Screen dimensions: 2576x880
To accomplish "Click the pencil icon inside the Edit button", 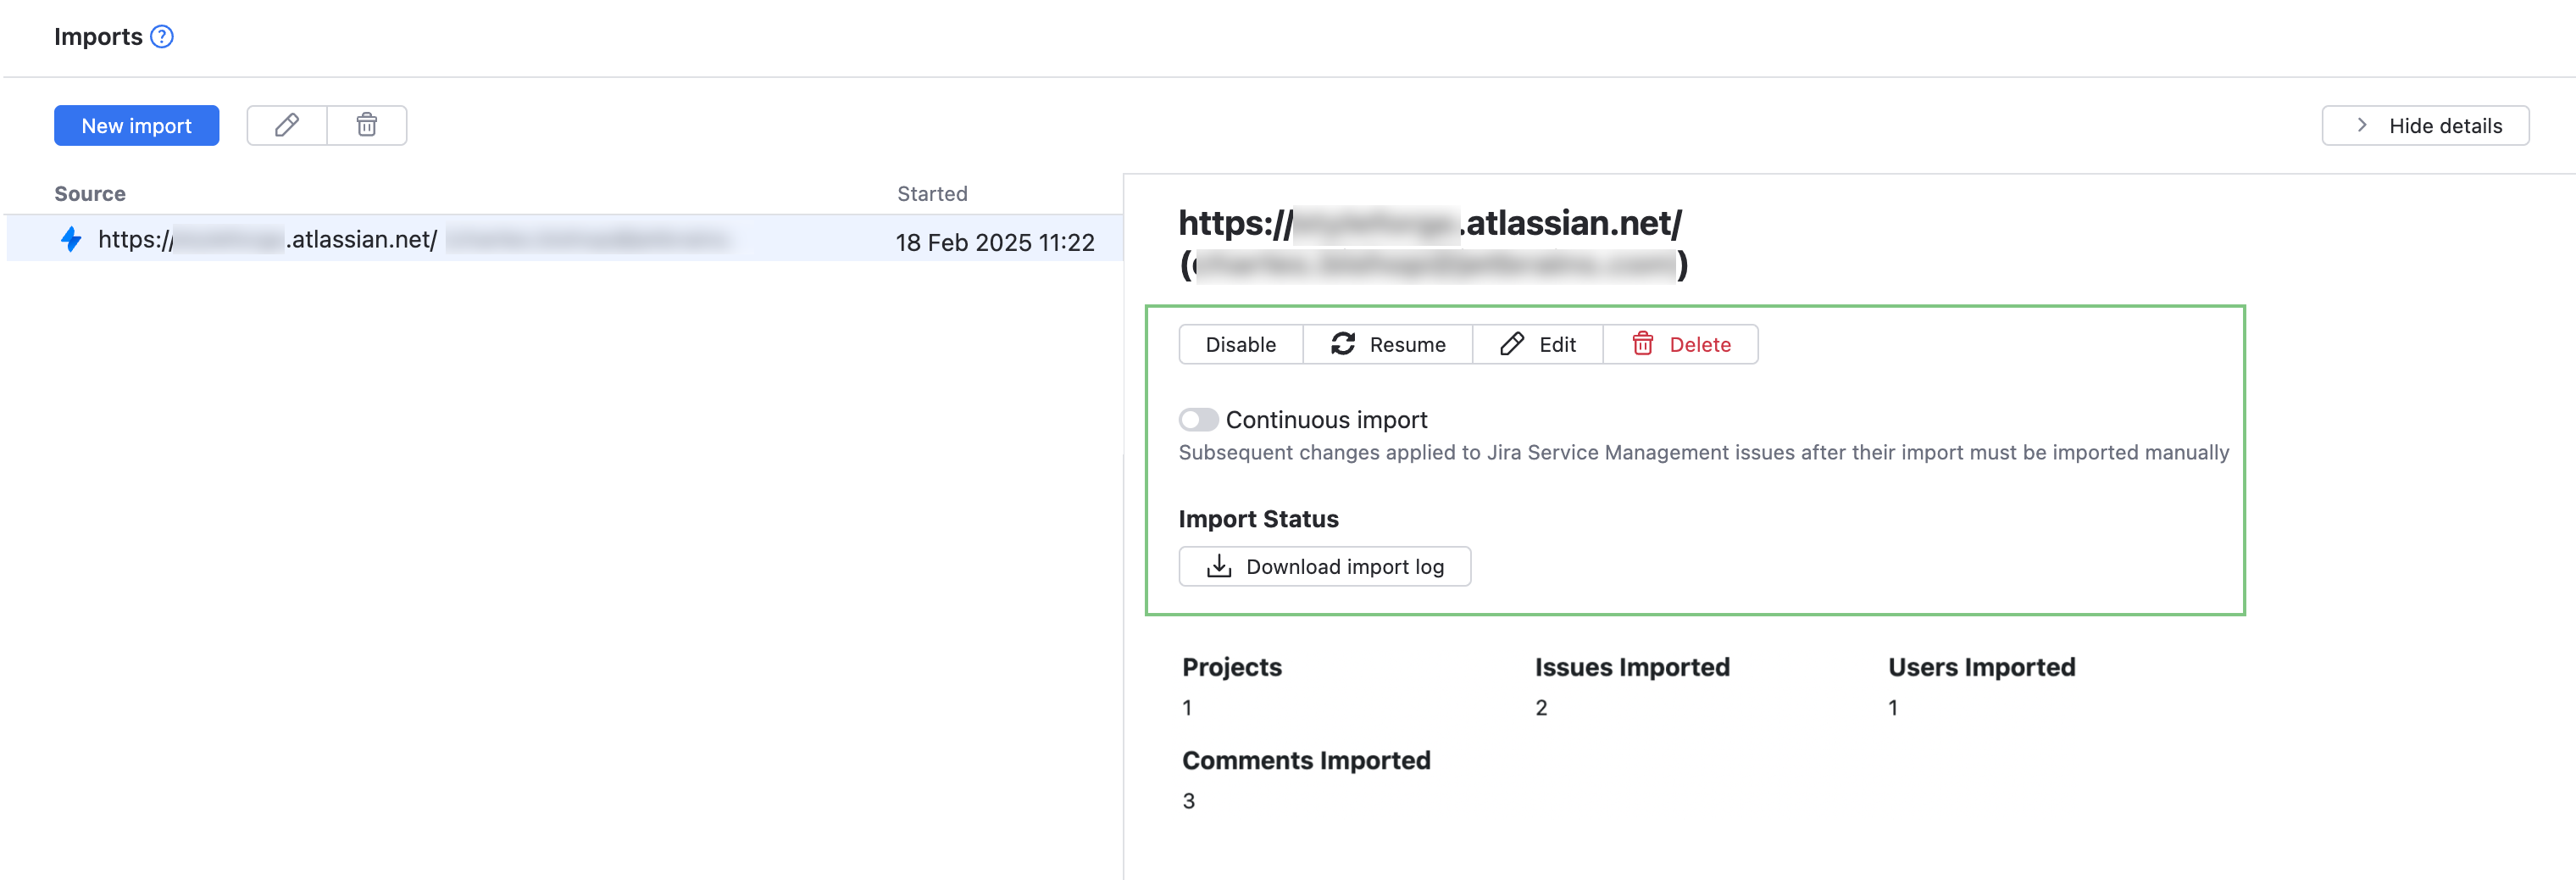I will pos(1512,344).
